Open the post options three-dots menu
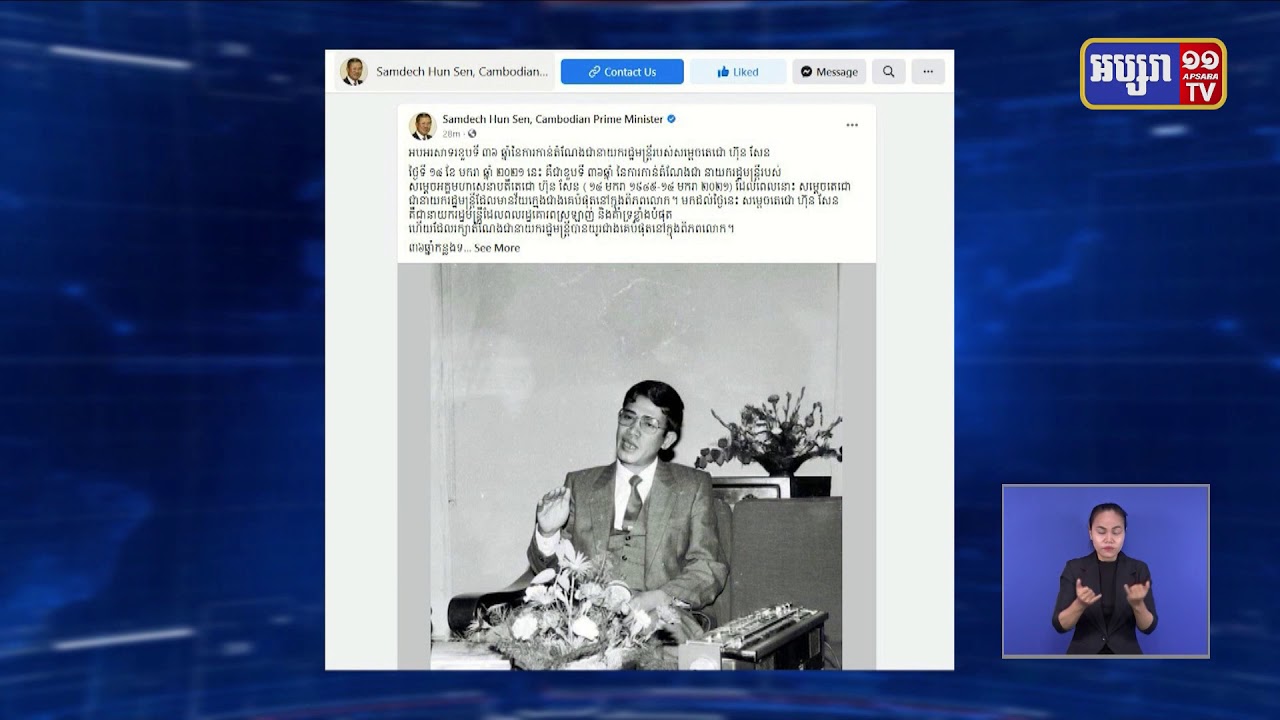Screen dimensions: 1280x720 click(x=852, y=125)
